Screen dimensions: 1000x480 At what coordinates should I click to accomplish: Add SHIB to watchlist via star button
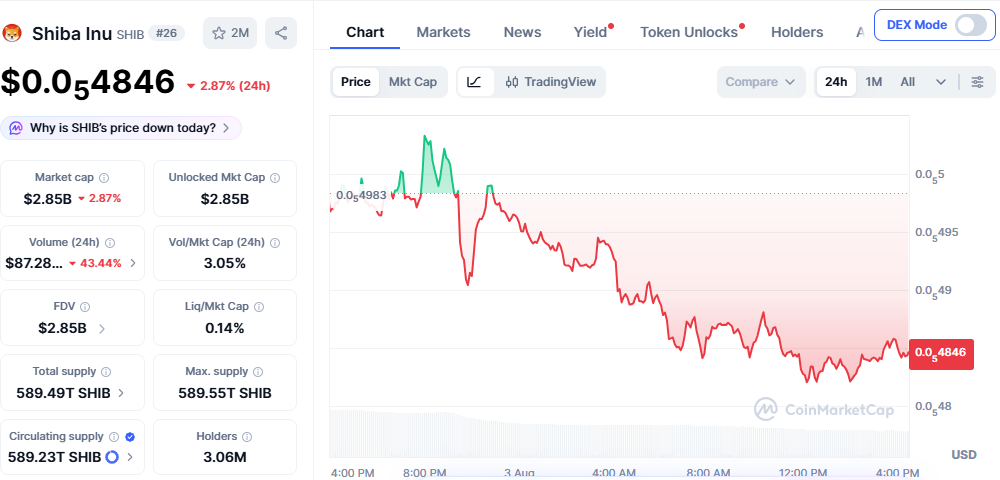point(230,33)
